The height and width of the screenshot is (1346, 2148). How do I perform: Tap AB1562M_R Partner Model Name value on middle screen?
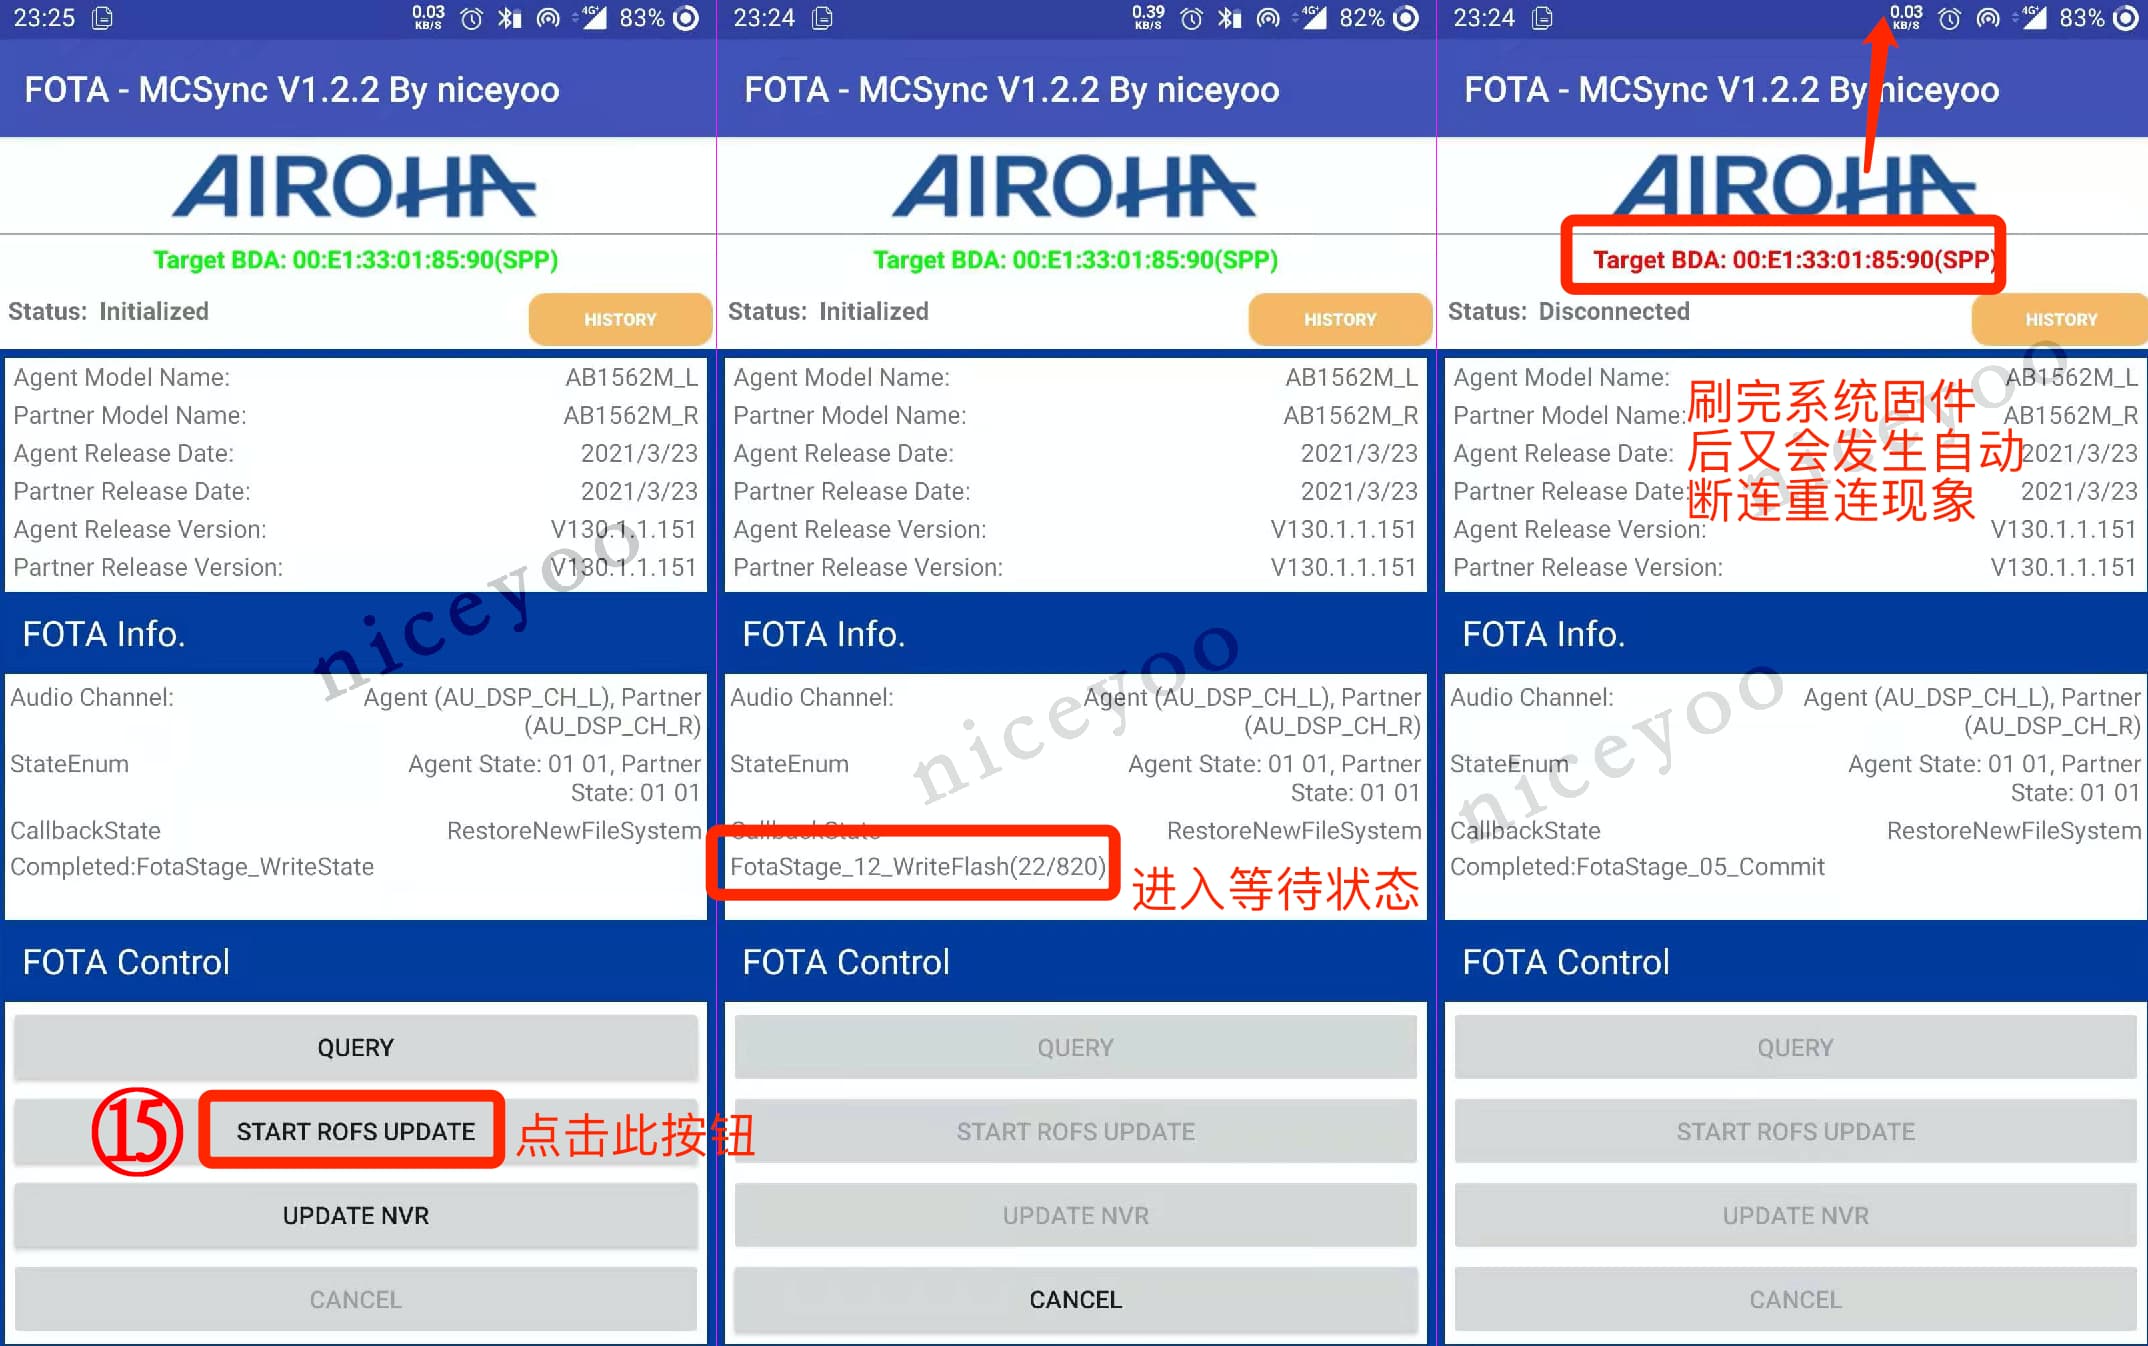[x=1351, y=415]
